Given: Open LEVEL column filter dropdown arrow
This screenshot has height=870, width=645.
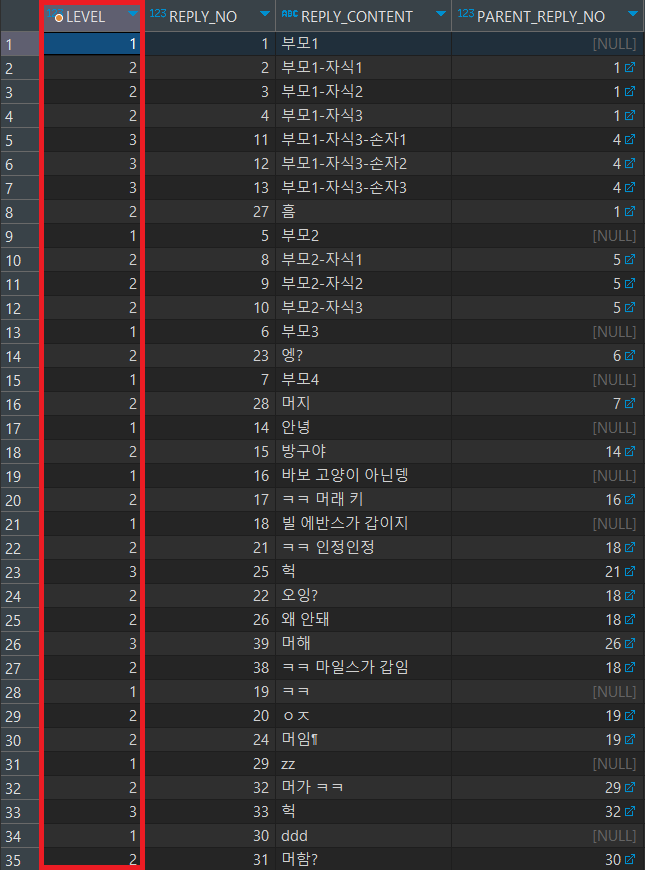Looking at the screenshot, I should pos(132,13).
